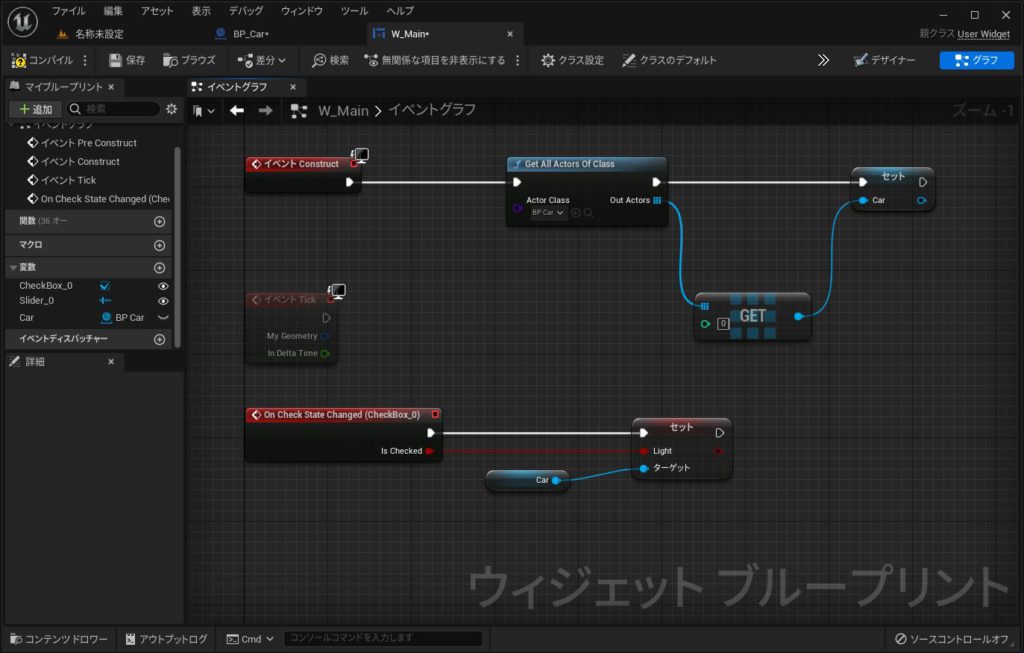Click the graph icon beside W_Main breadcrumb
Viewport: 1024px width, 653px height.
coord(298,111)
